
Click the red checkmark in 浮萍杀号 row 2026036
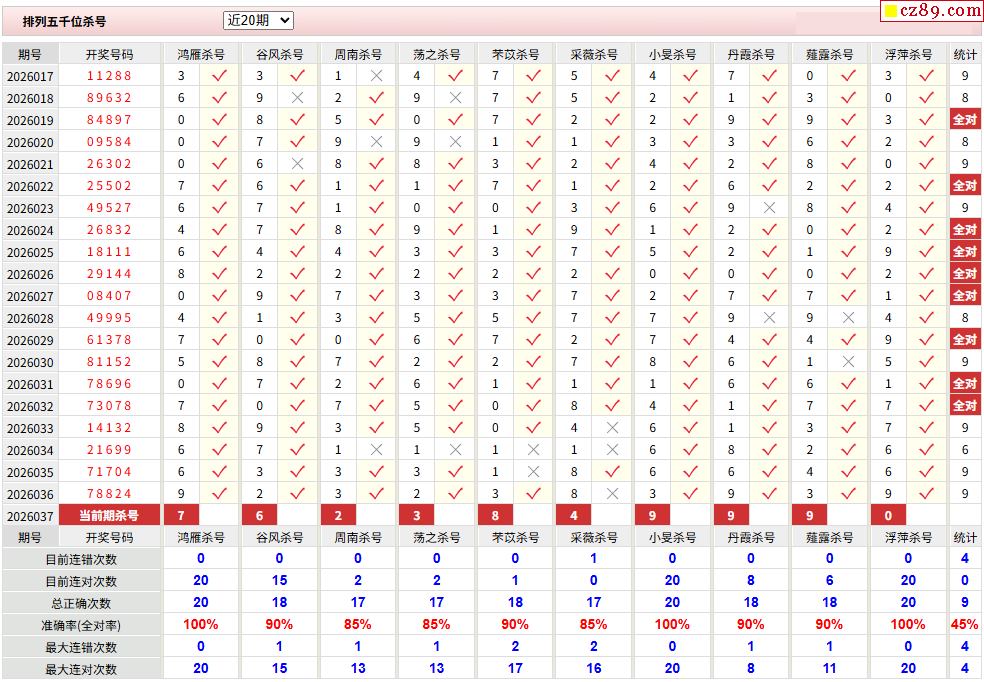point(926,494)
